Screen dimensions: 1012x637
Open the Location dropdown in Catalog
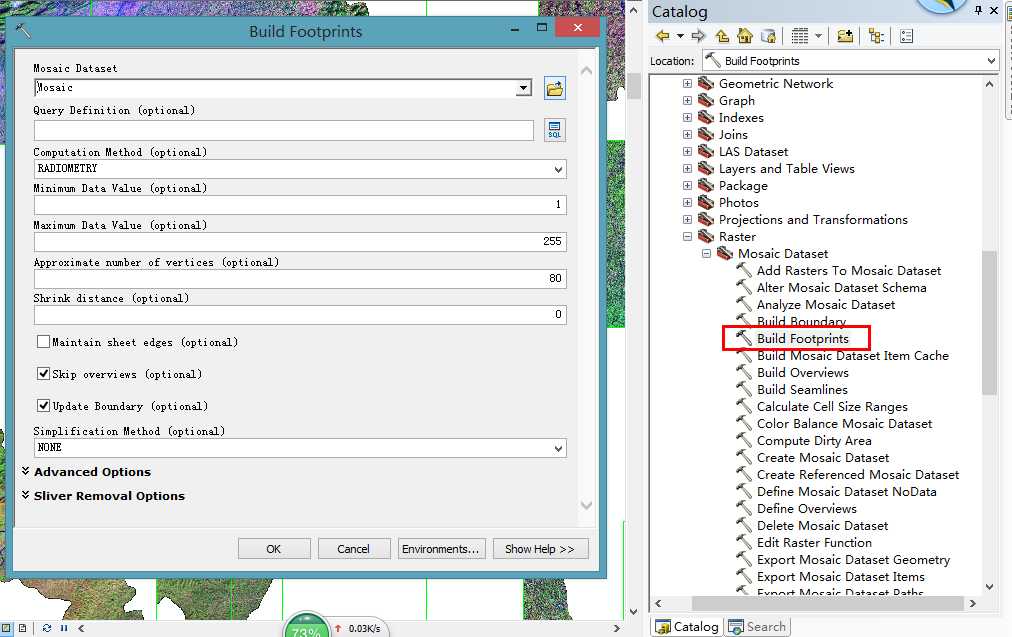pyautogui.click(x=991, y=61)
